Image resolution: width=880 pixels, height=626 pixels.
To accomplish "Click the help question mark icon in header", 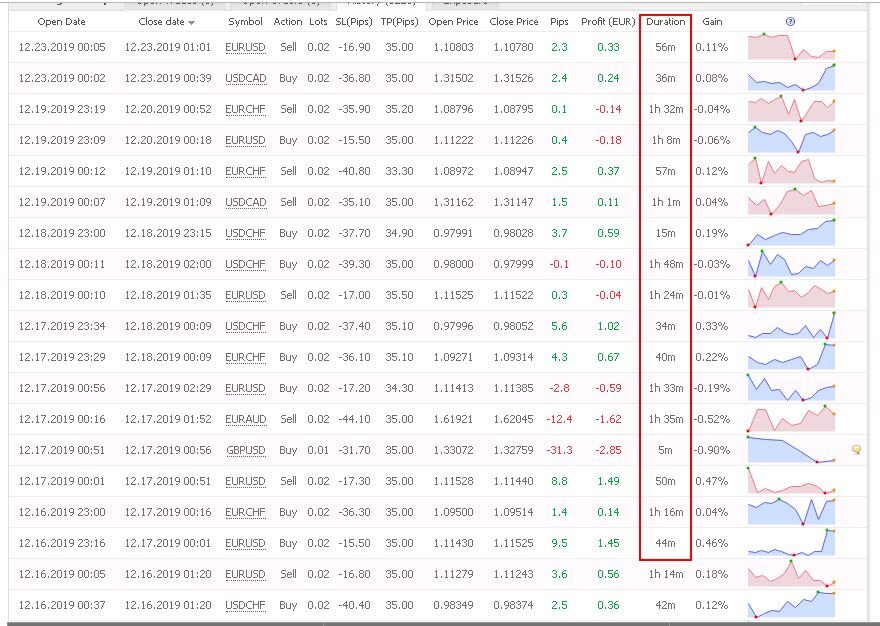I will pos(790,22).
